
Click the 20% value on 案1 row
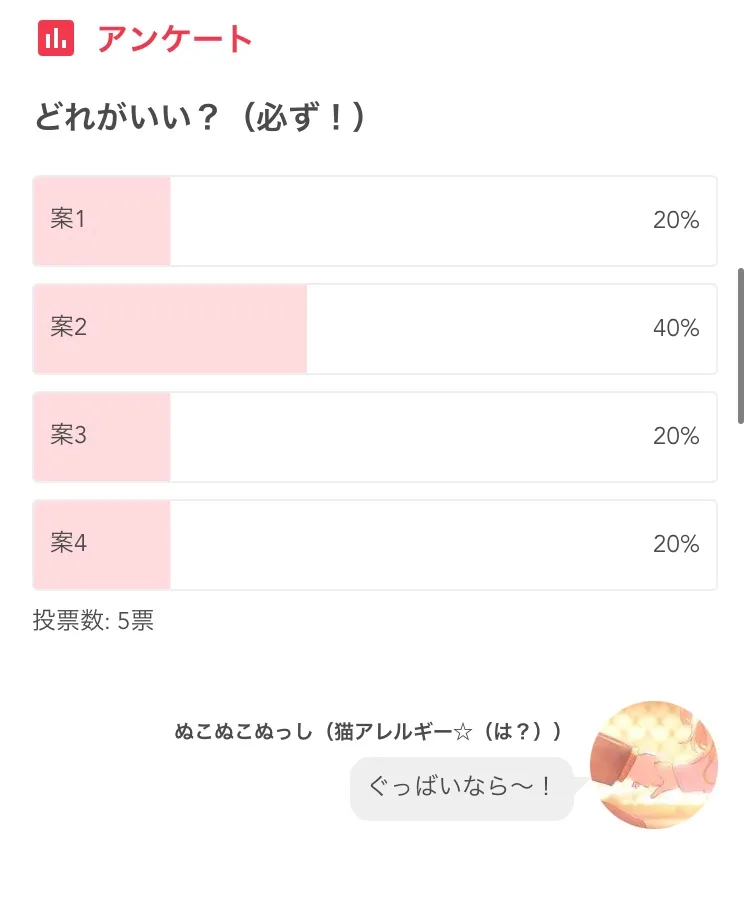click(x=676, y=220)
